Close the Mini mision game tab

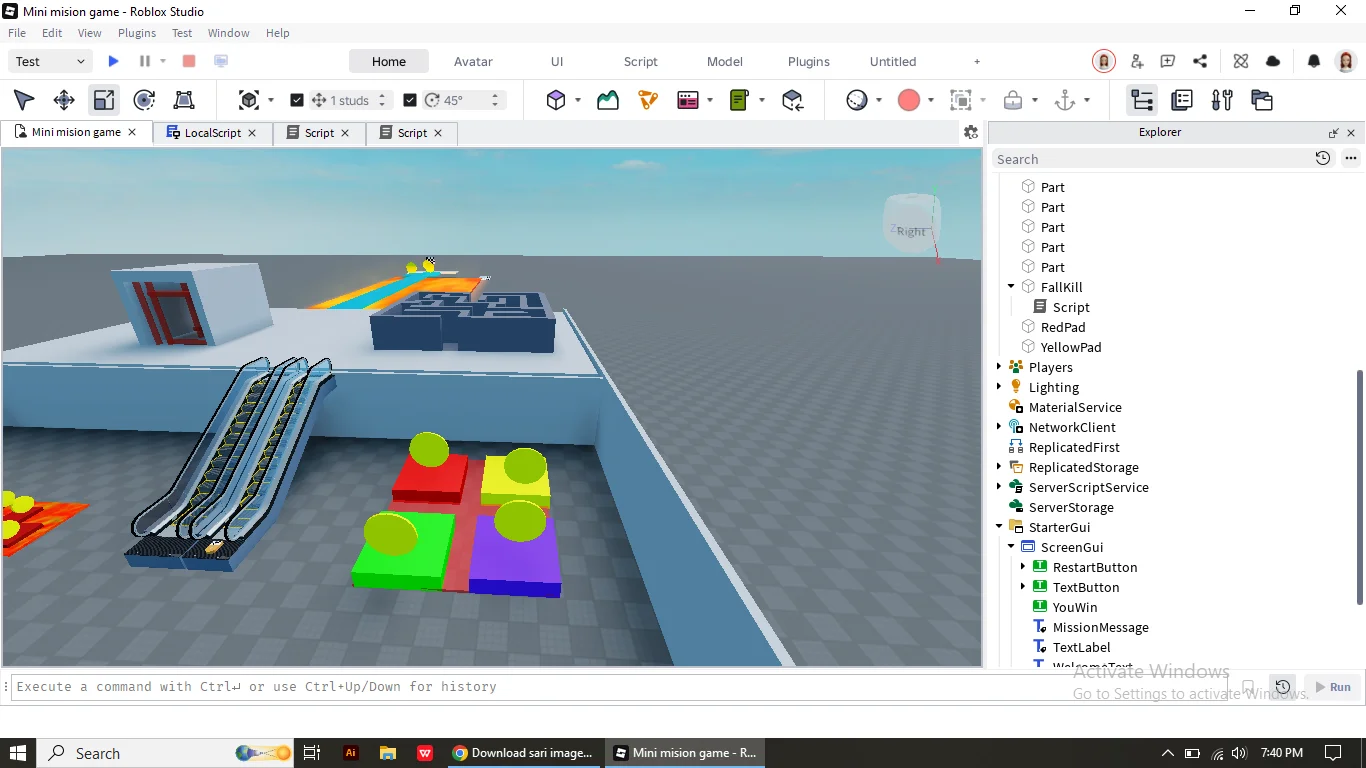point(132,132)
